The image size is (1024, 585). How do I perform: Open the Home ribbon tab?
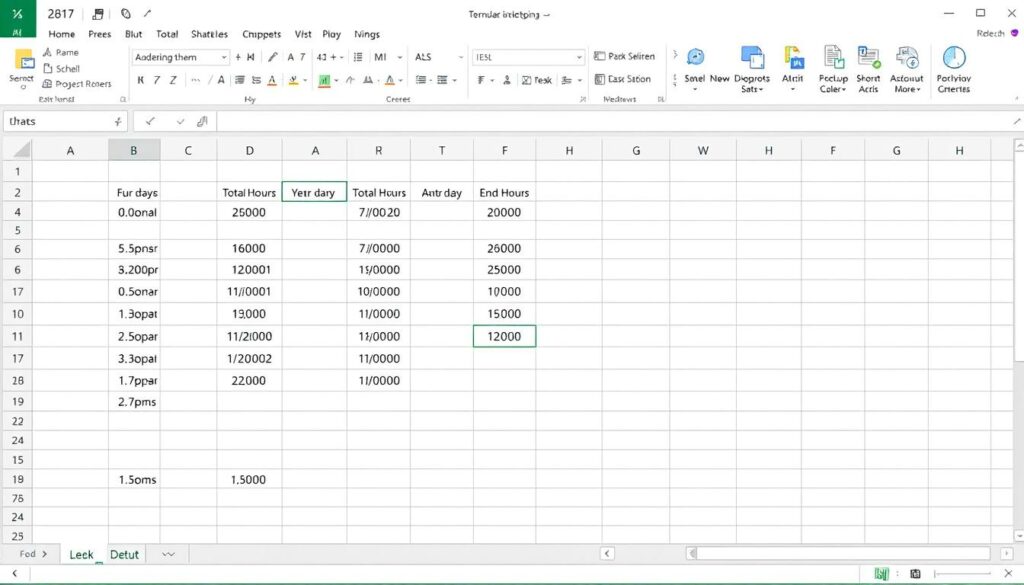pos(61,34)
